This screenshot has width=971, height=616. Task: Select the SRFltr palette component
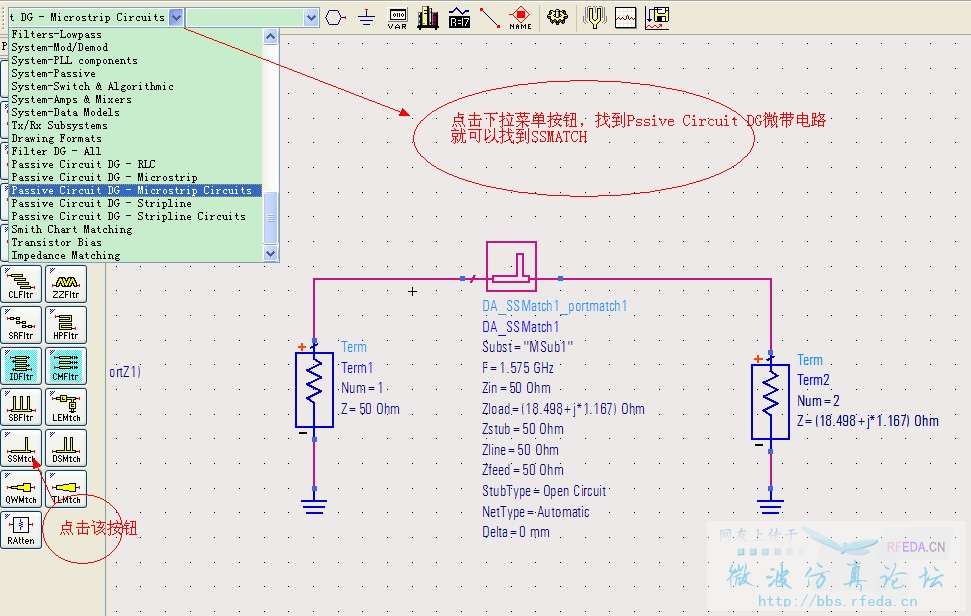coord(21,324)
